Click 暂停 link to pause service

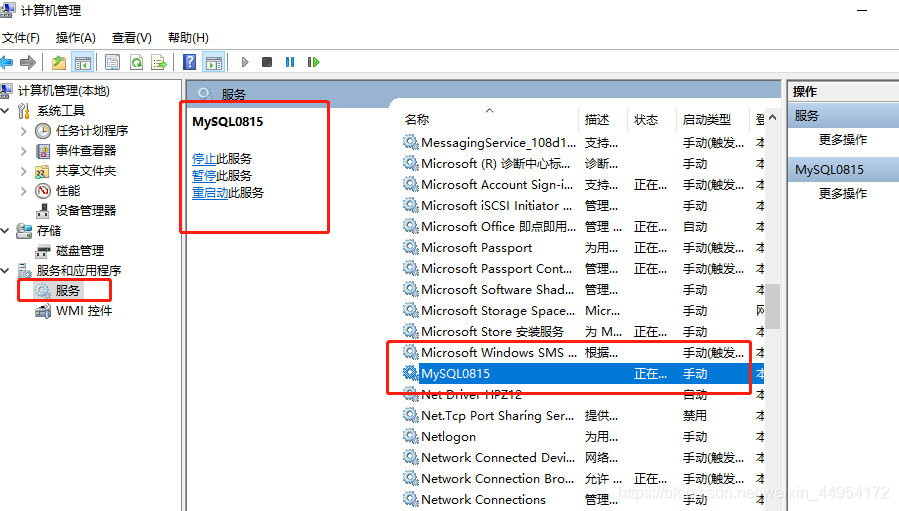click(x=204, y=175)
